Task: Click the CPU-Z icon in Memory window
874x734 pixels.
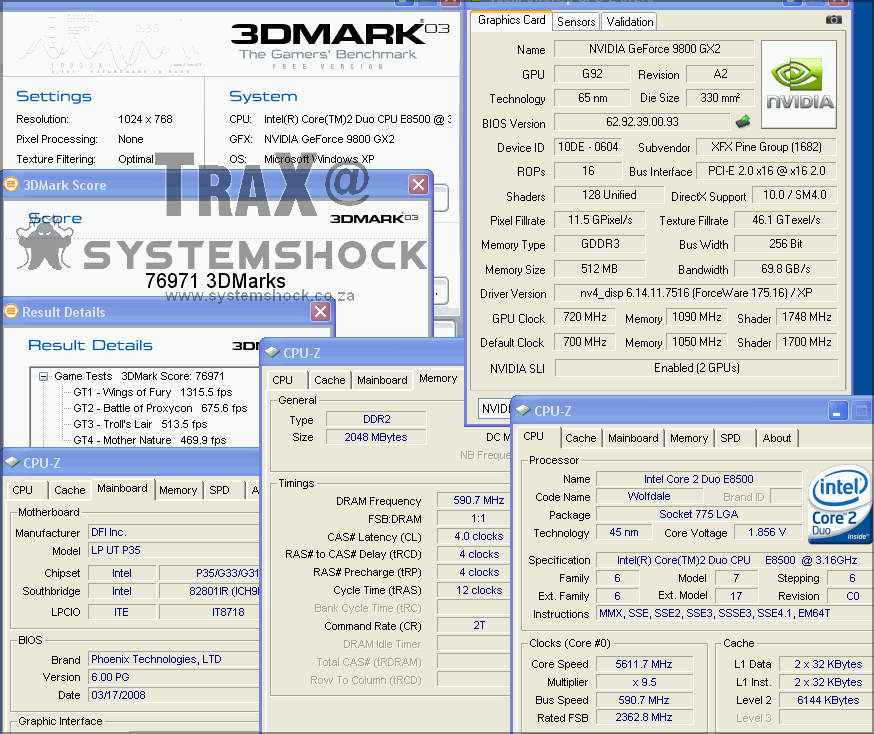Action: [272, 352]
